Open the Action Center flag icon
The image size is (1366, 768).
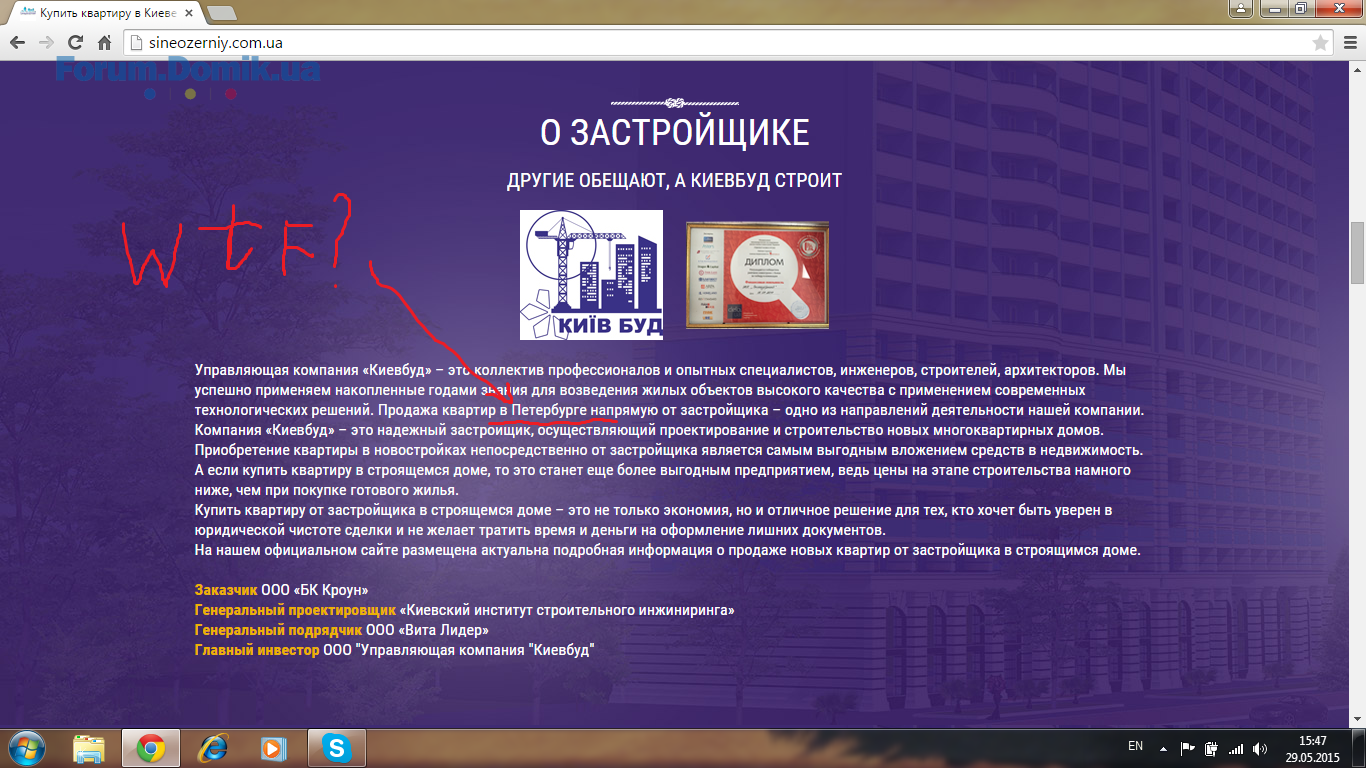[x=1188, y=748]
